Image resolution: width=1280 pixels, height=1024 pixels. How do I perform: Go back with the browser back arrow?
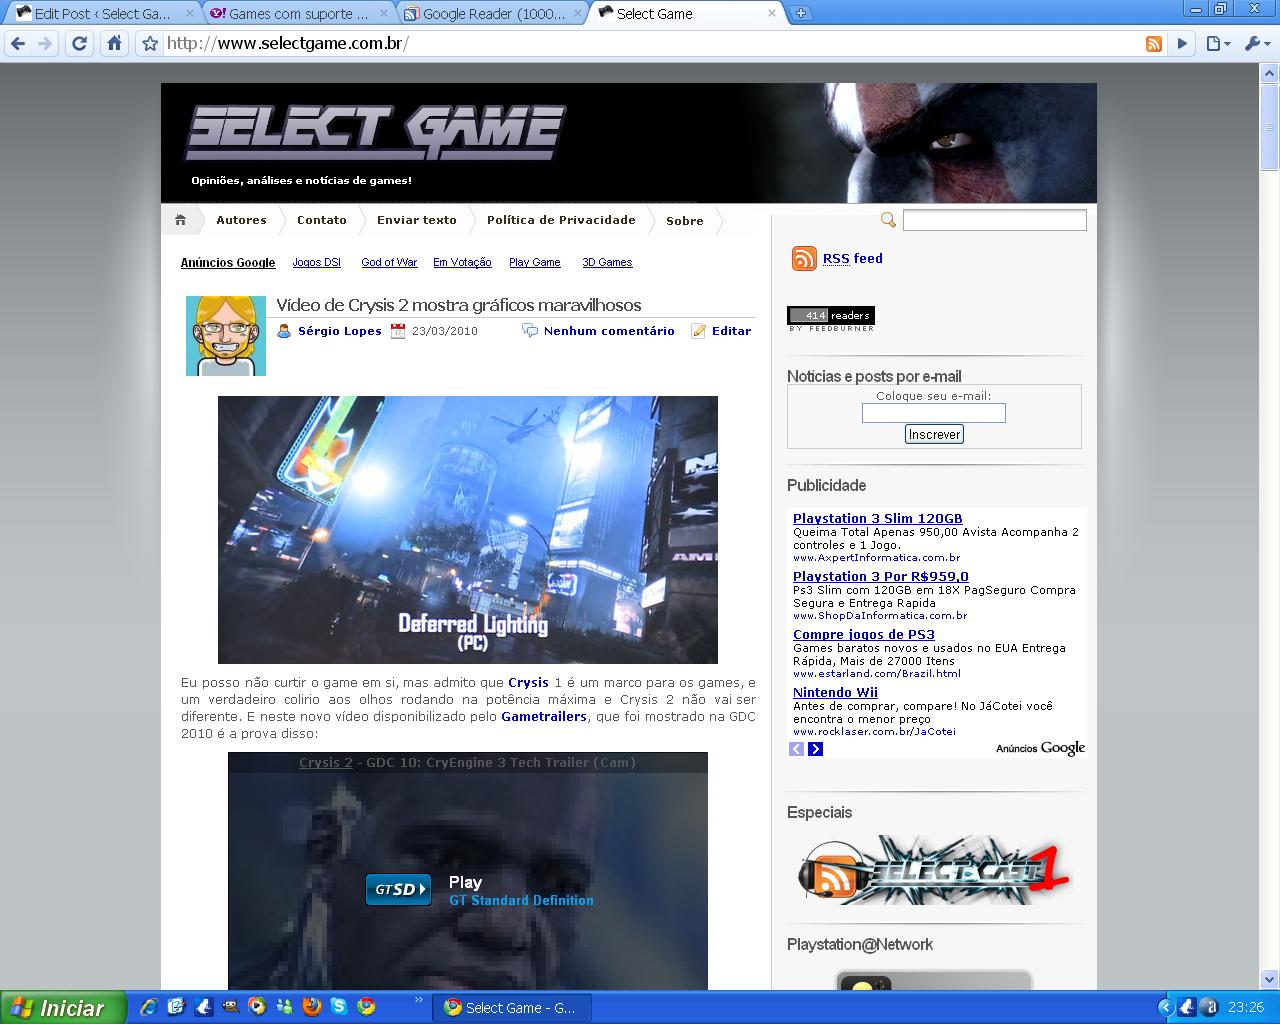coord(18,43)
